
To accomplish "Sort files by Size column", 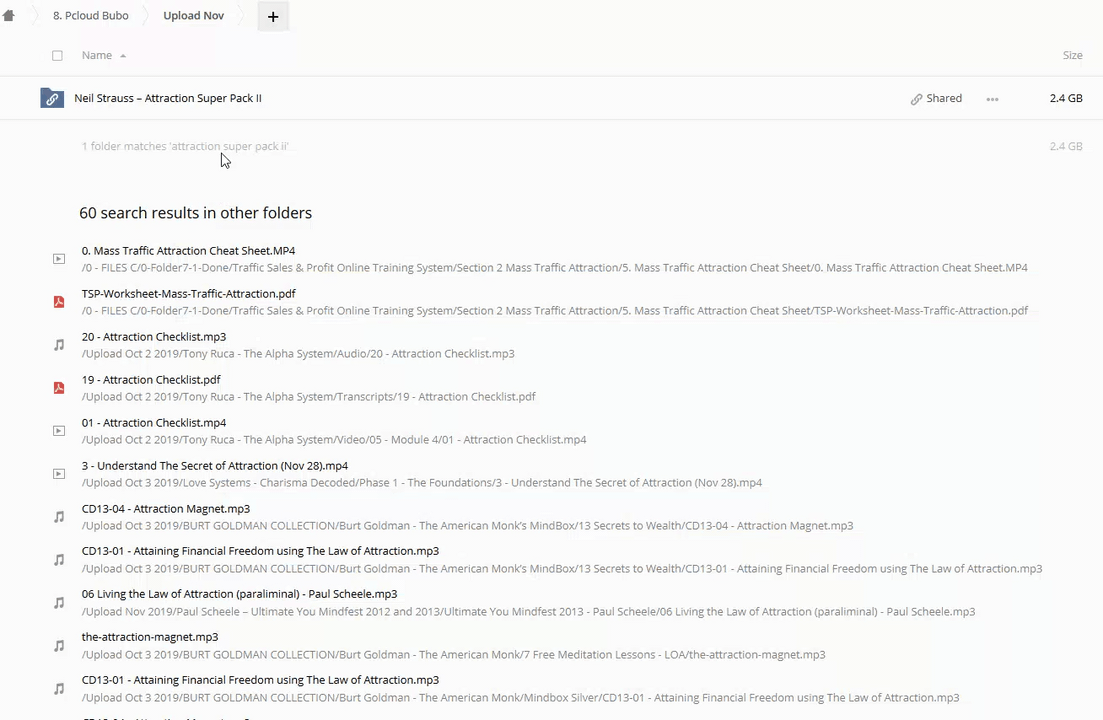I will 1072,56.
